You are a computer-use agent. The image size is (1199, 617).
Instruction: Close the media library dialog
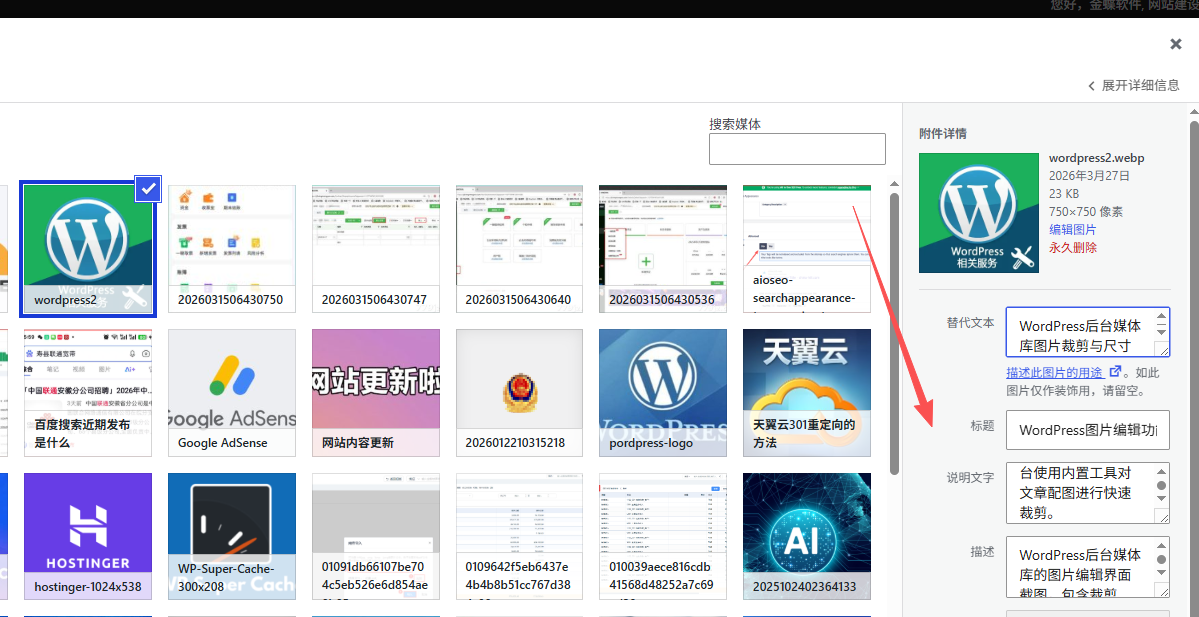point(1176,44)
